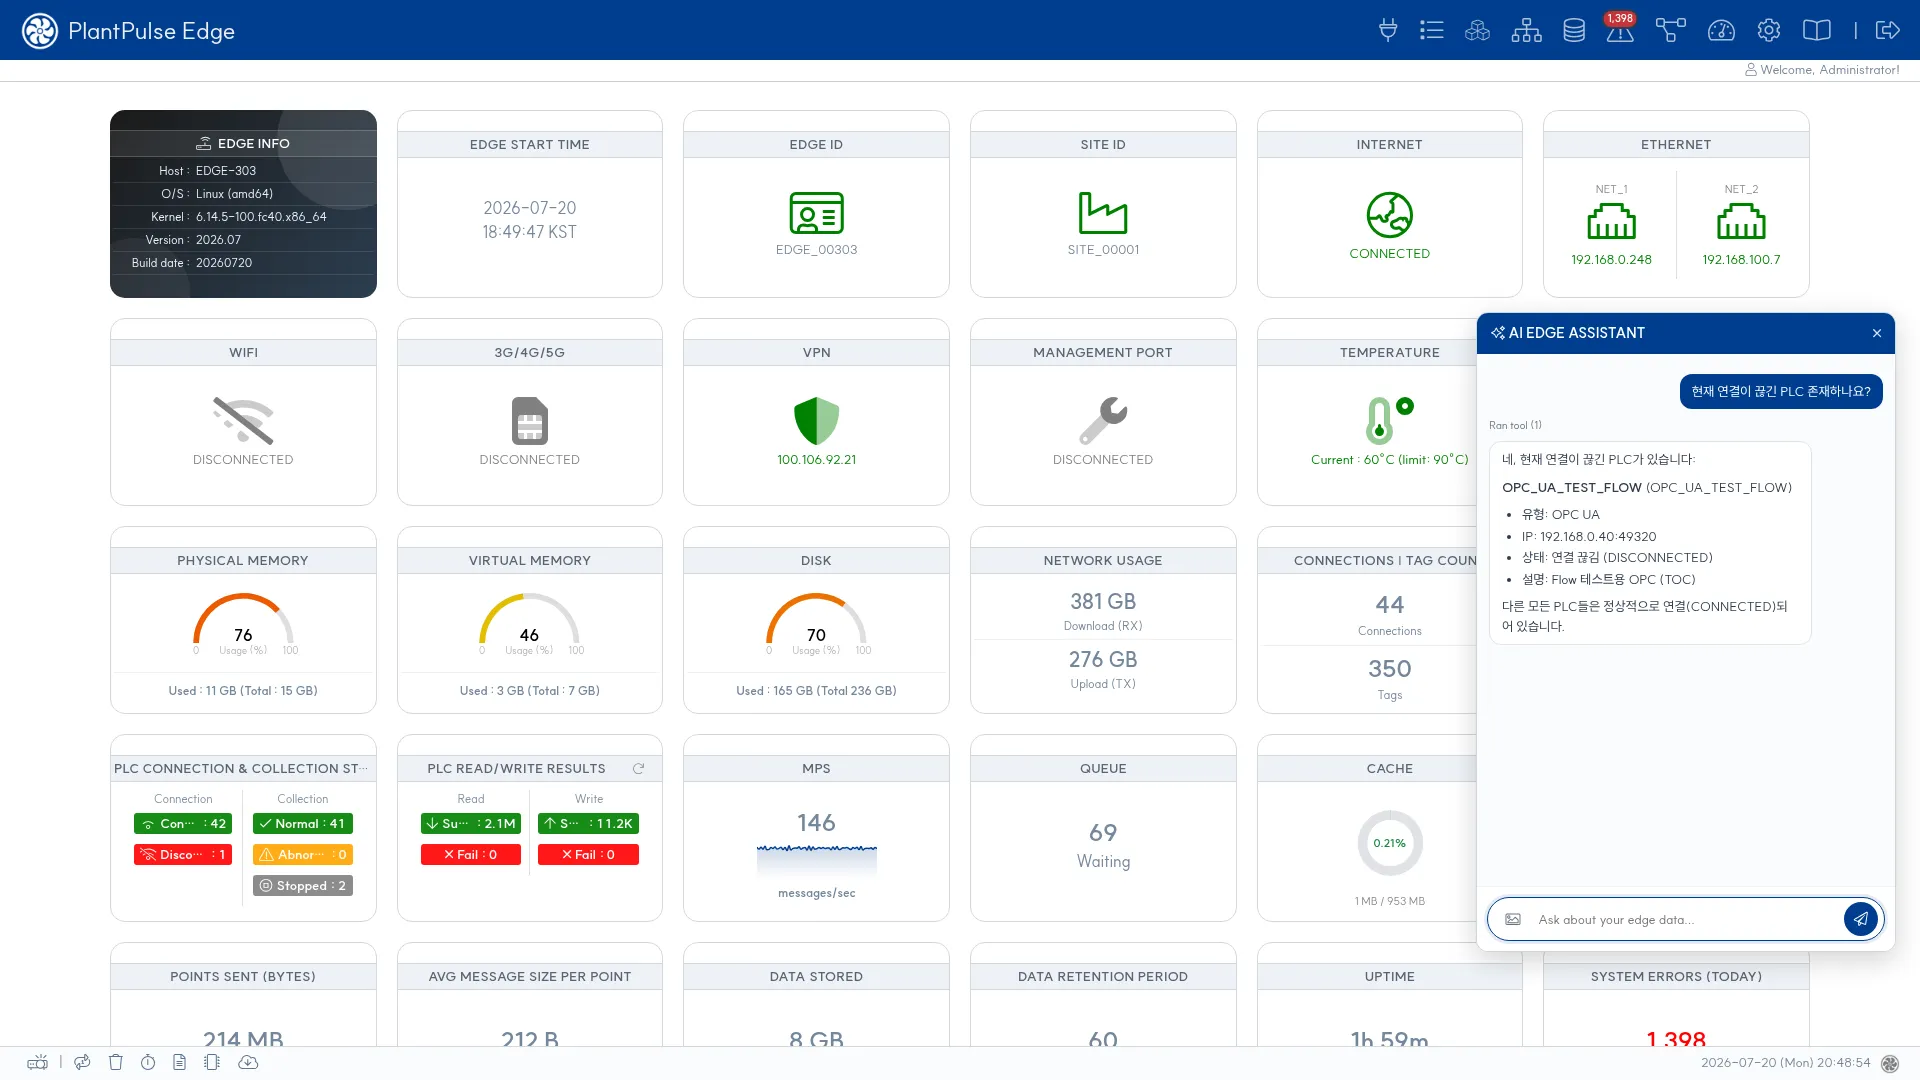
Task: Open the list view icon in header
Action: [x=1432, y=30]
